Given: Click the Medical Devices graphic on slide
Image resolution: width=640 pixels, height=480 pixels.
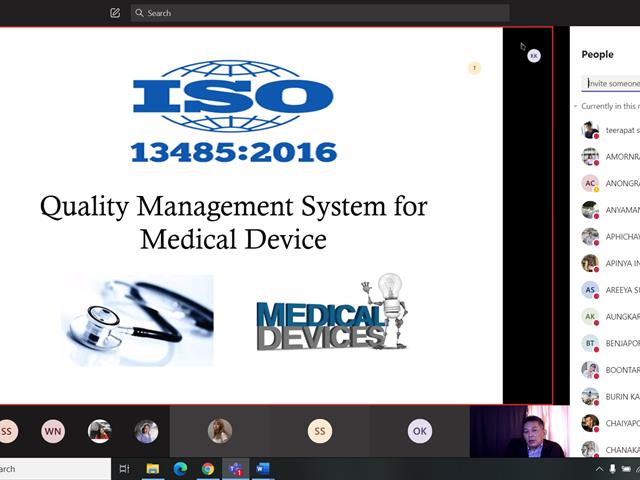Looking at the screenshot, I should point(331,312).
